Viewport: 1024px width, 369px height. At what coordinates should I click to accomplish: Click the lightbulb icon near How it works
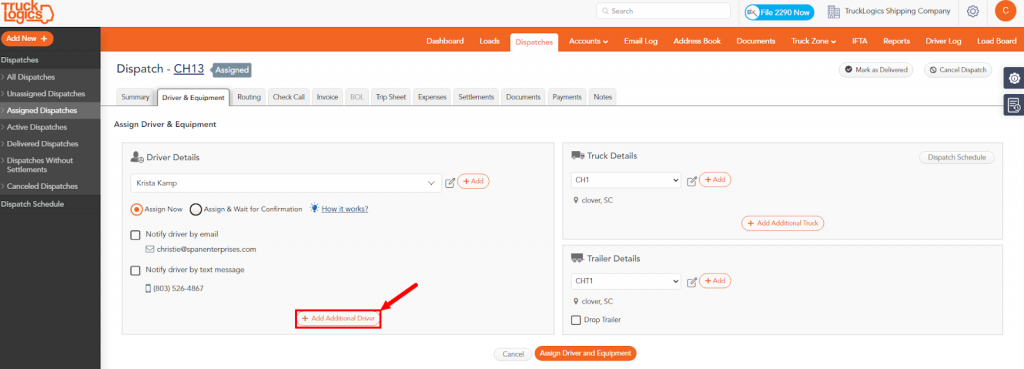click(314, 208)
